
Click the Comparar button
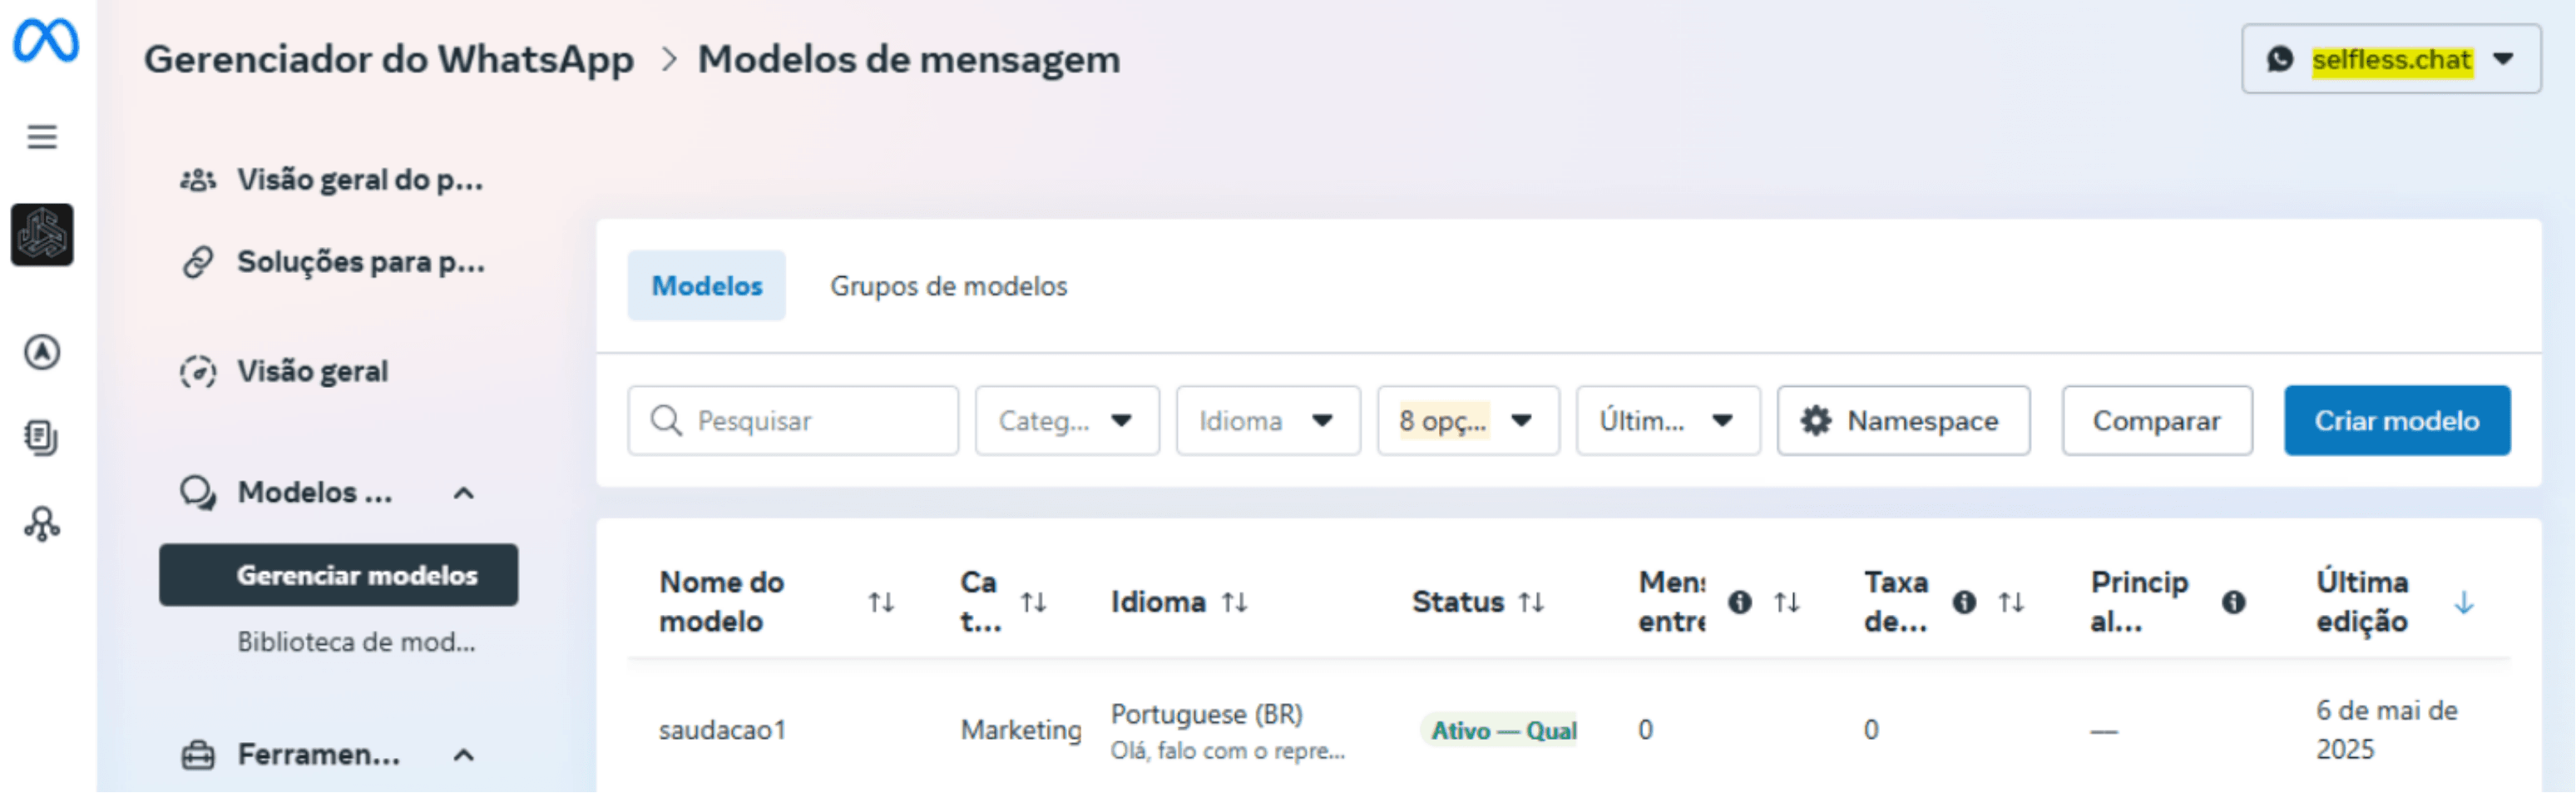coord(2158,421)
